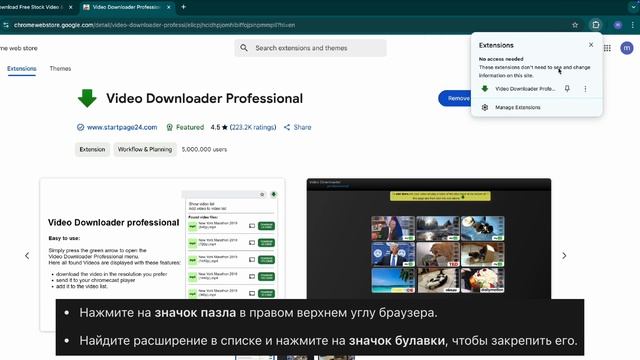Open a new browser tab
The image size is (640, 360).
pyautogui.click(x=183, y=7)
